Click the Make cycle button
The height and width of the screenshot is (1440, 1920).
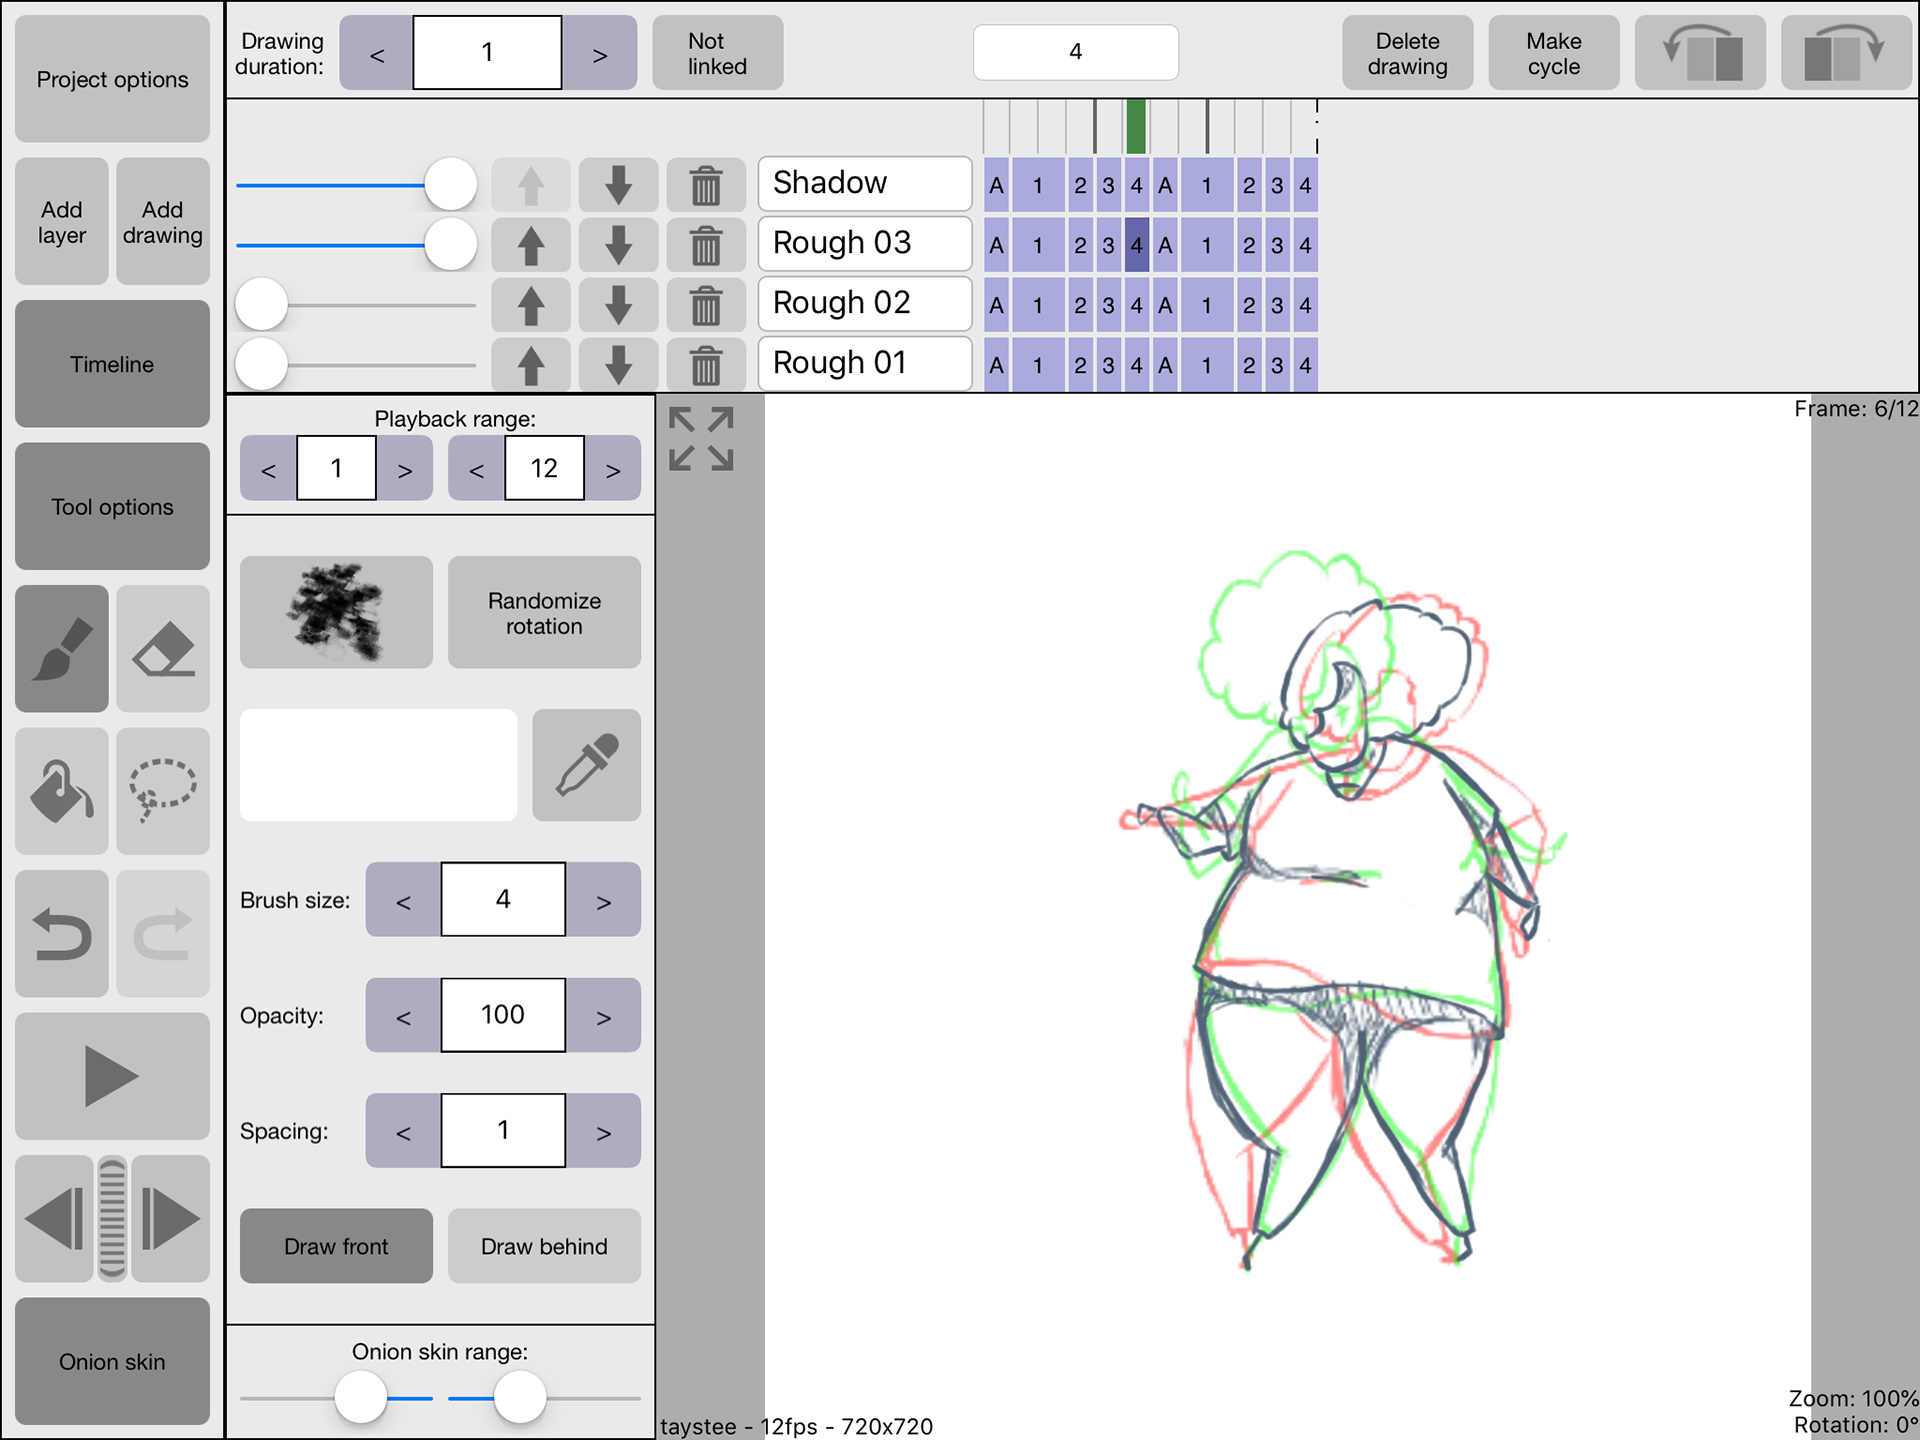[1553, 53]
